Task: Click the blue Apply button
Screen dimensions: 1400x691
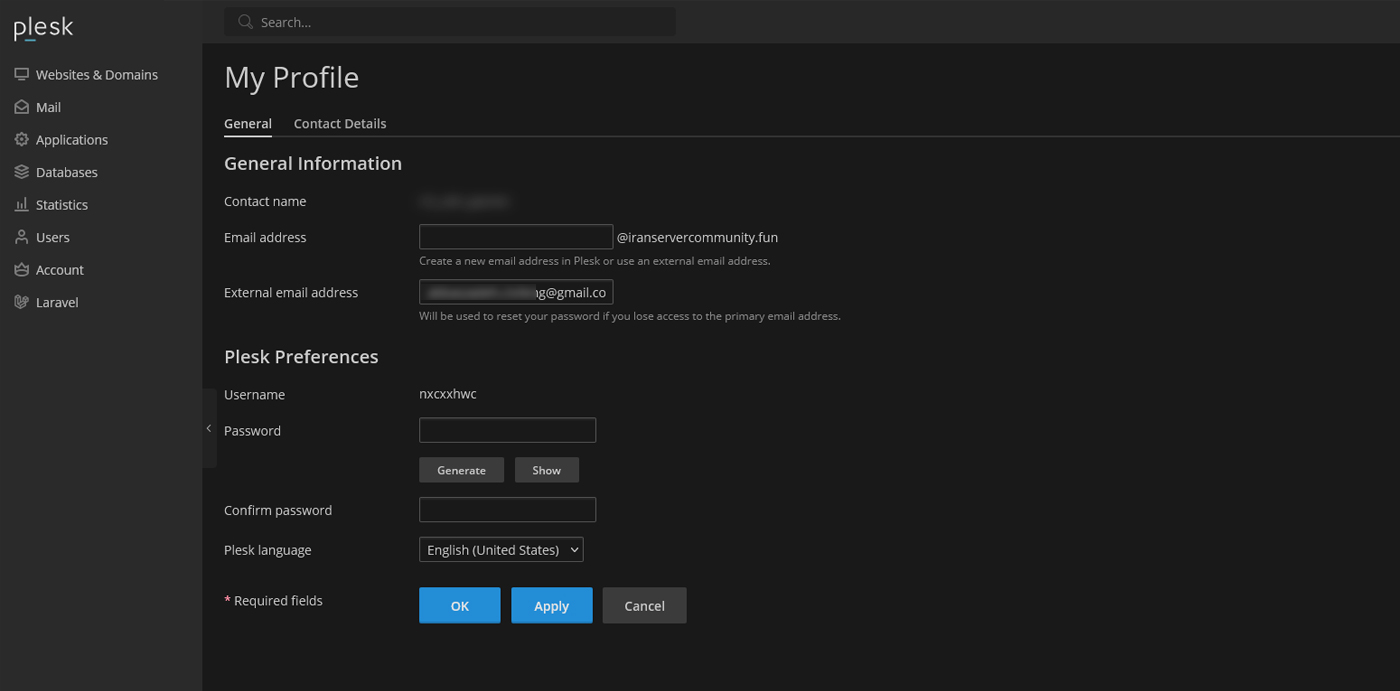Action: point(551,606)
